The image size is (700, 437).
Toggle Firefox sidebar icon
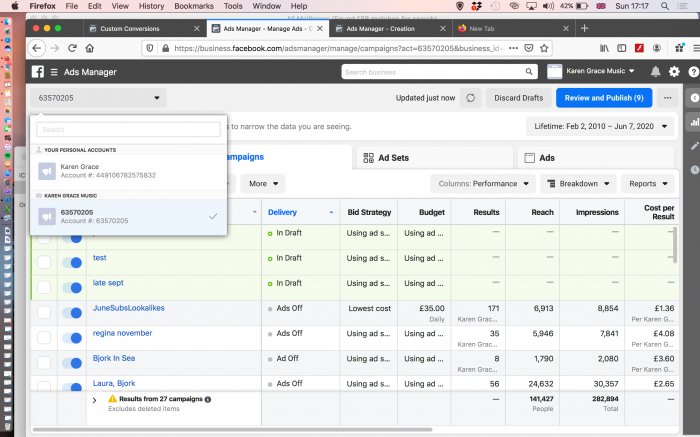[x=621, y=48]
